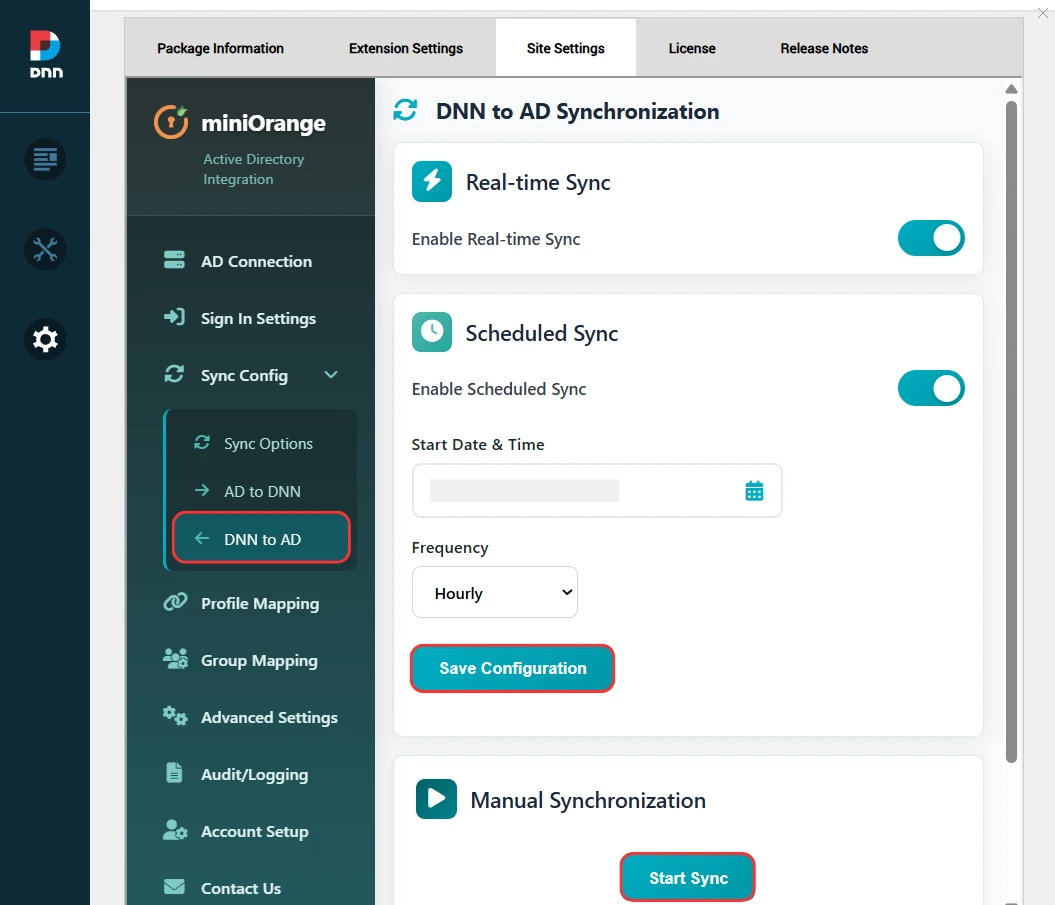Click the miniOrange logo icon
This screenshot has width=1055, height=905.
171,122
